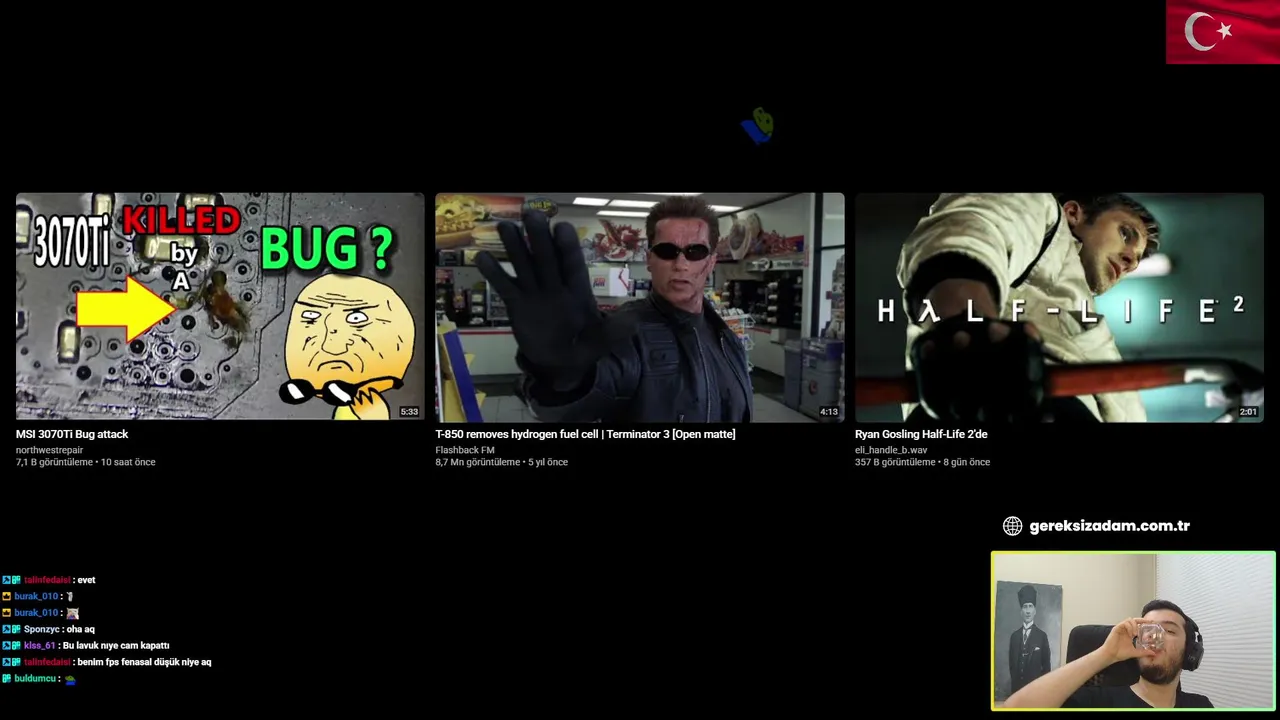Click the emote in buldumcu's message
The width and height of the screenshot is (1280, 720).
pyautogui.click(x=70, y=679)
